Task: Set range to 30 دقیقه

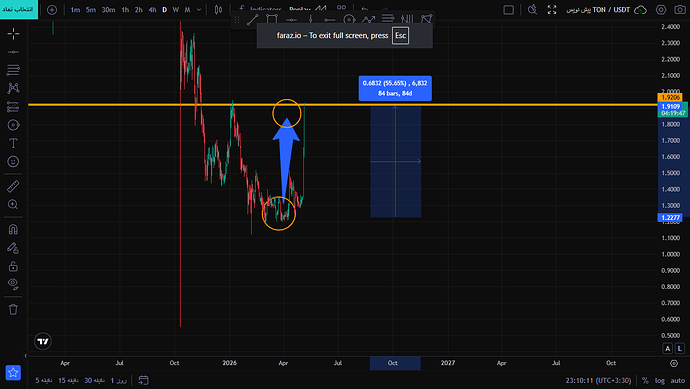Action: click(x=94, y=380)
